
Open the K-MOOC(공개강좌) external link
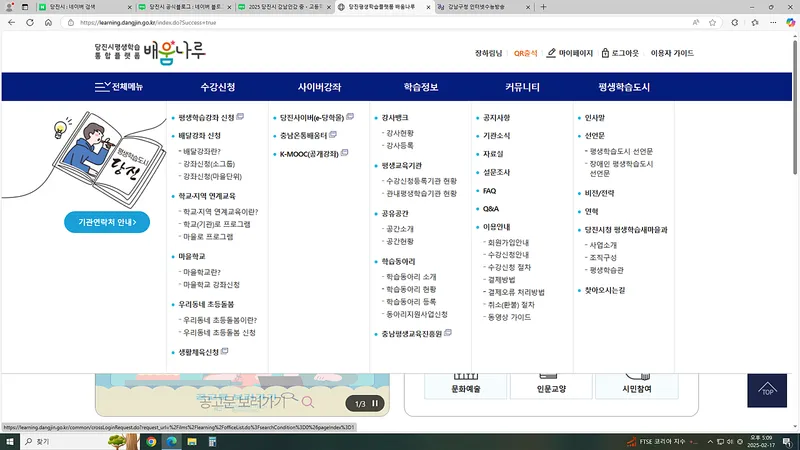pos(314,154)
